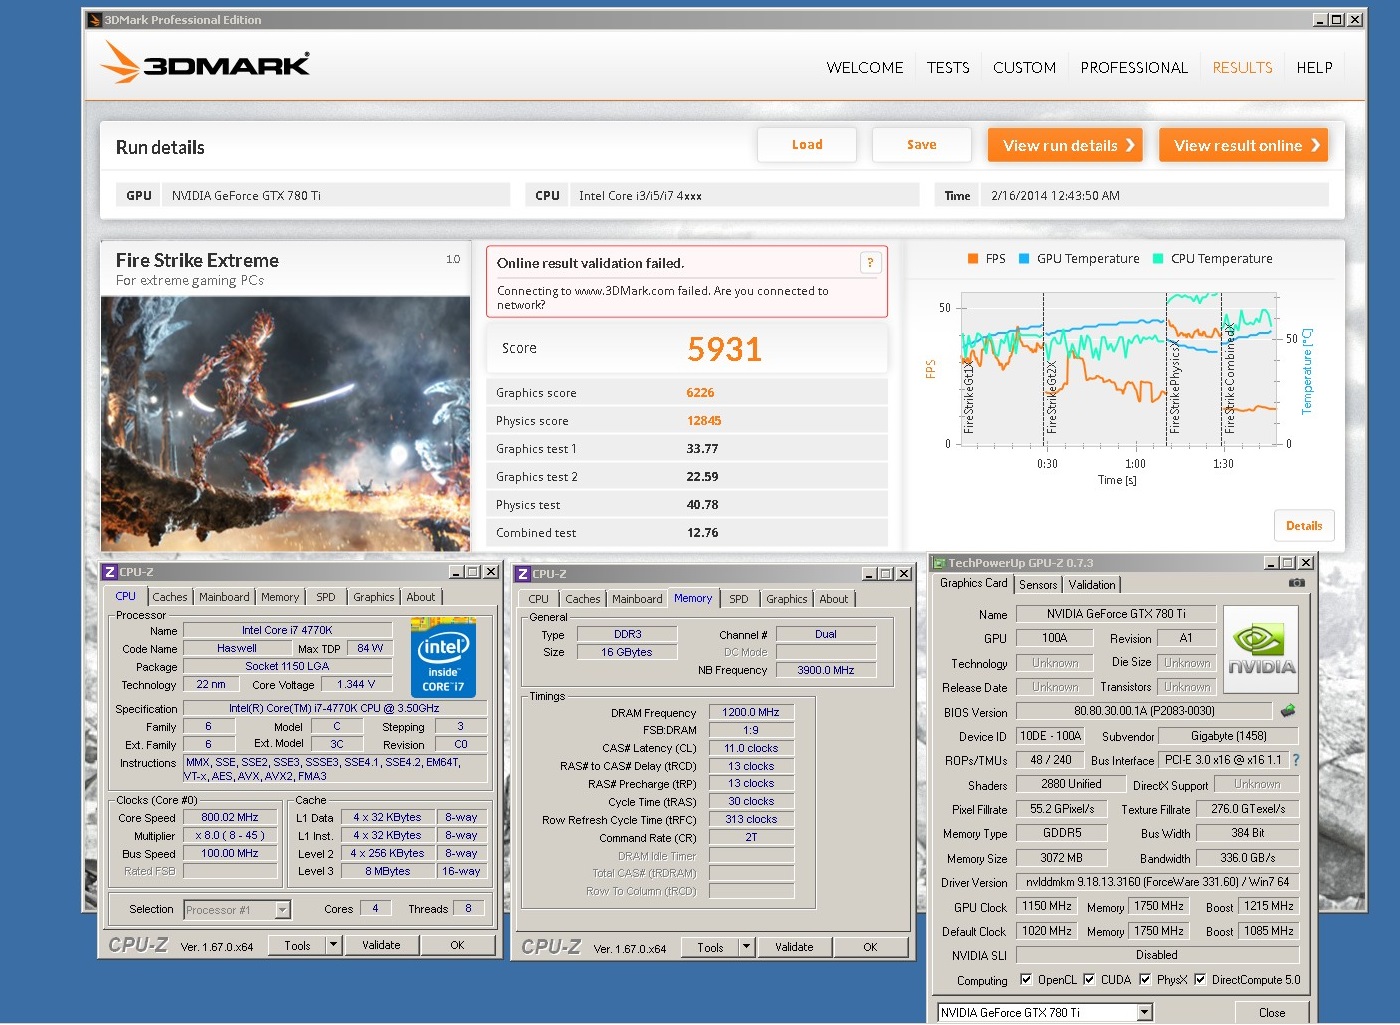This screenshot has height=1025, width=1400.
Task: Click the Driver Version field in GPU-Z
Action: 1157,882
